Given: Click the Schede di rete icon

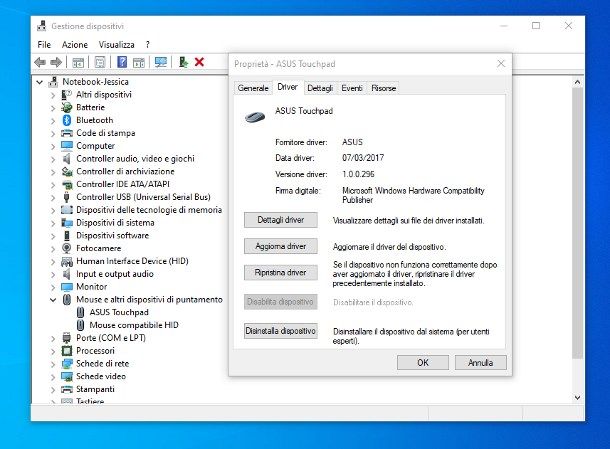Looking at the screenshot, I should coord(67,364).
